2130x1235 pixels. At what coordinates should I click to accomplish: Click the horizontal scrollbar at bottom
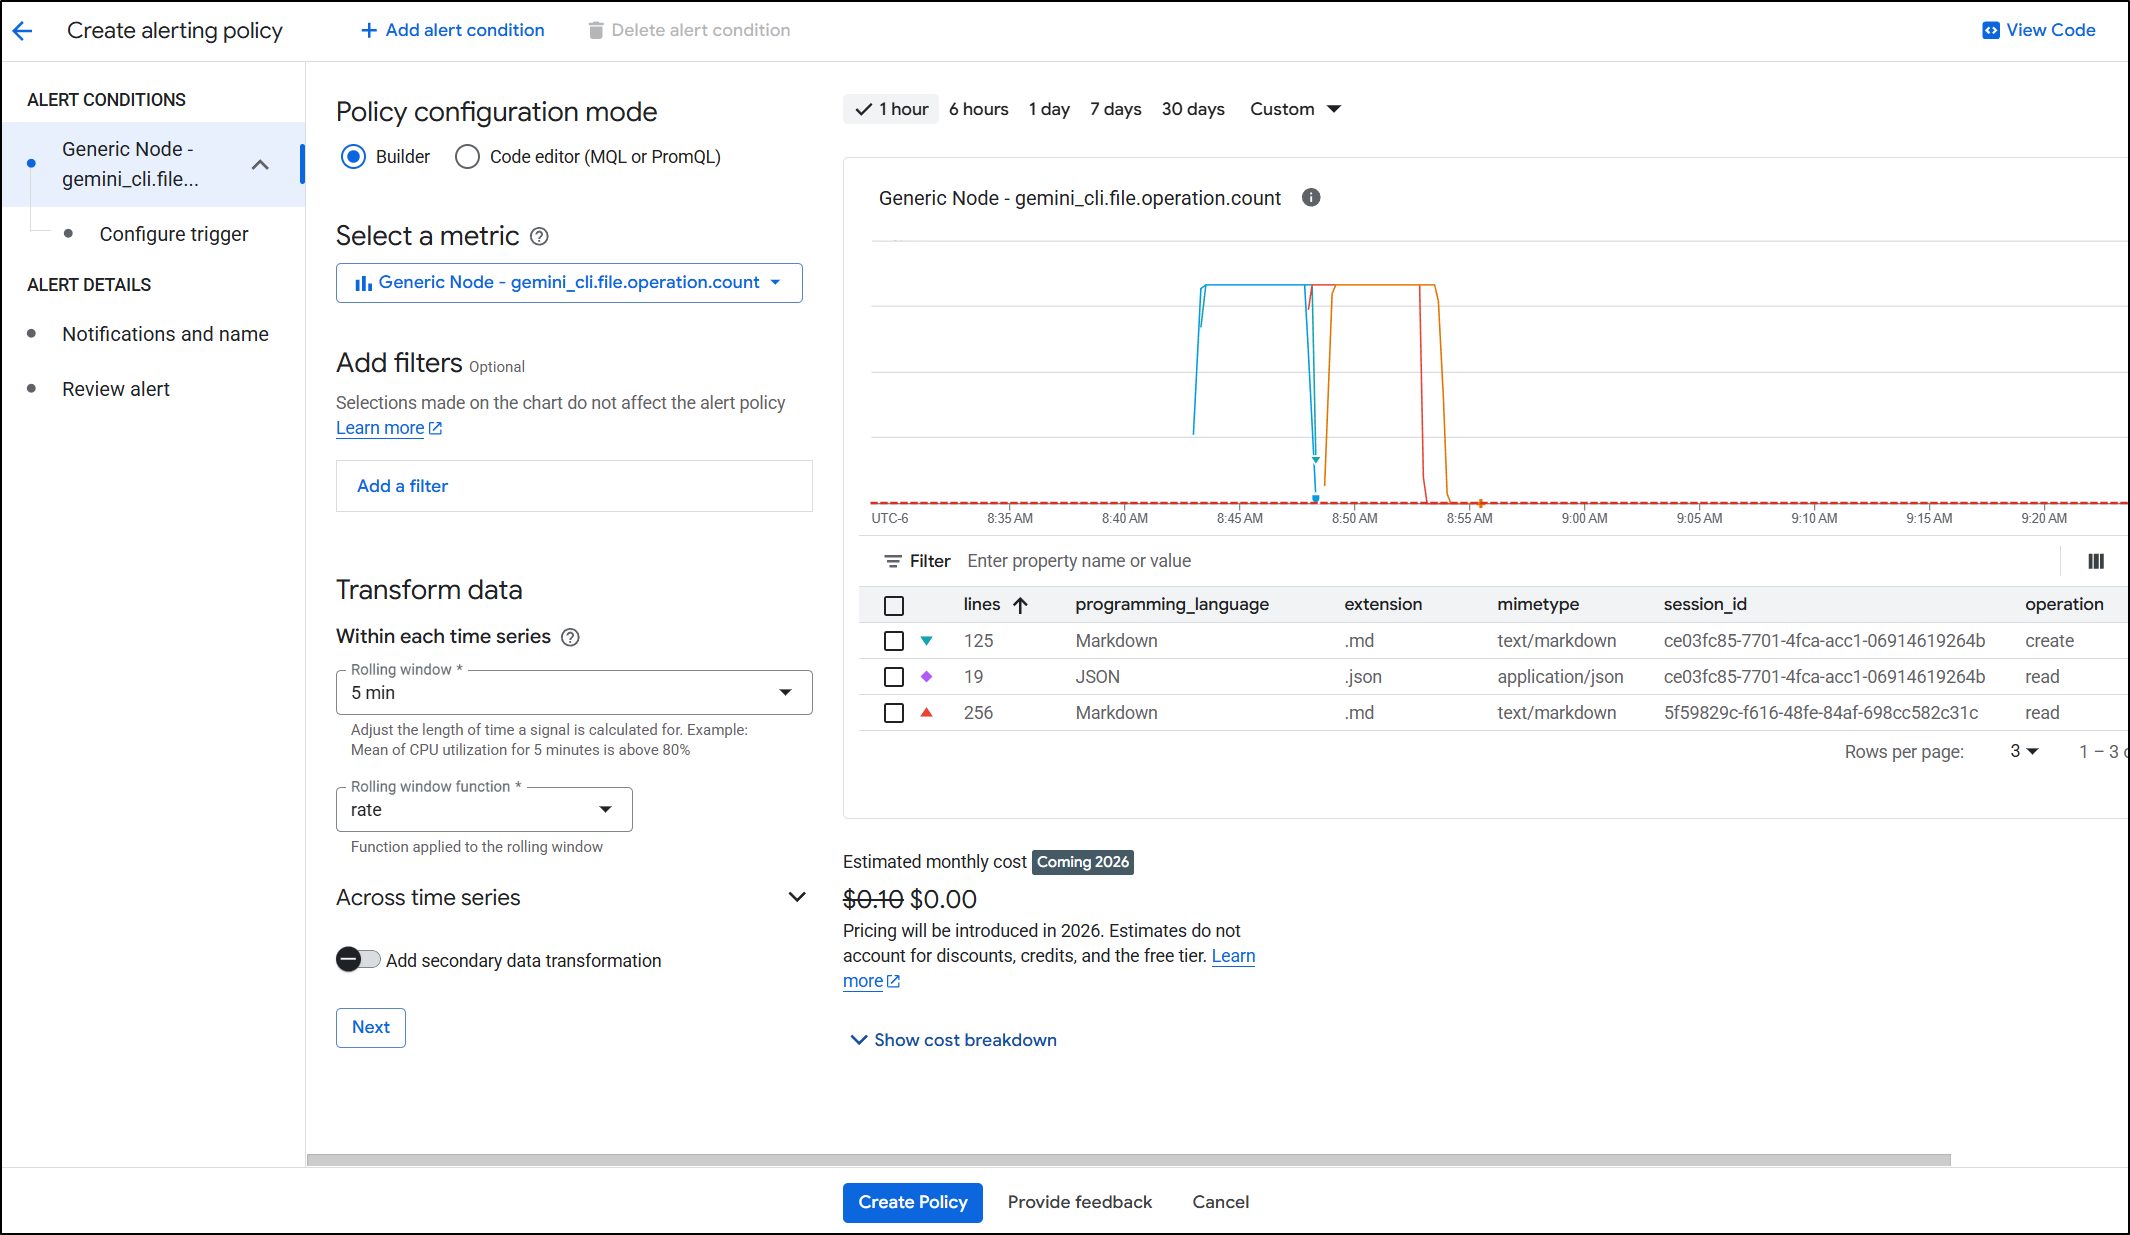1128,1160
